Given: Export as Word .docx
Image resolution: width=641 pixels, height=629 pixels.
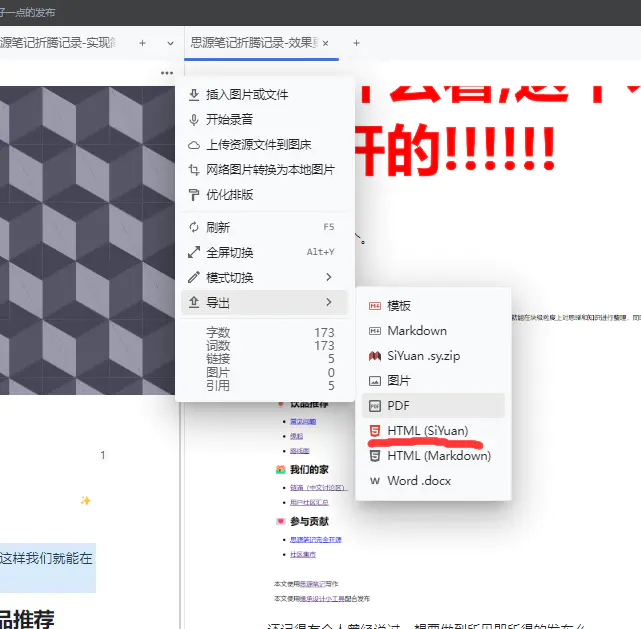Looking at the screenshot, I should click(433, 481).
